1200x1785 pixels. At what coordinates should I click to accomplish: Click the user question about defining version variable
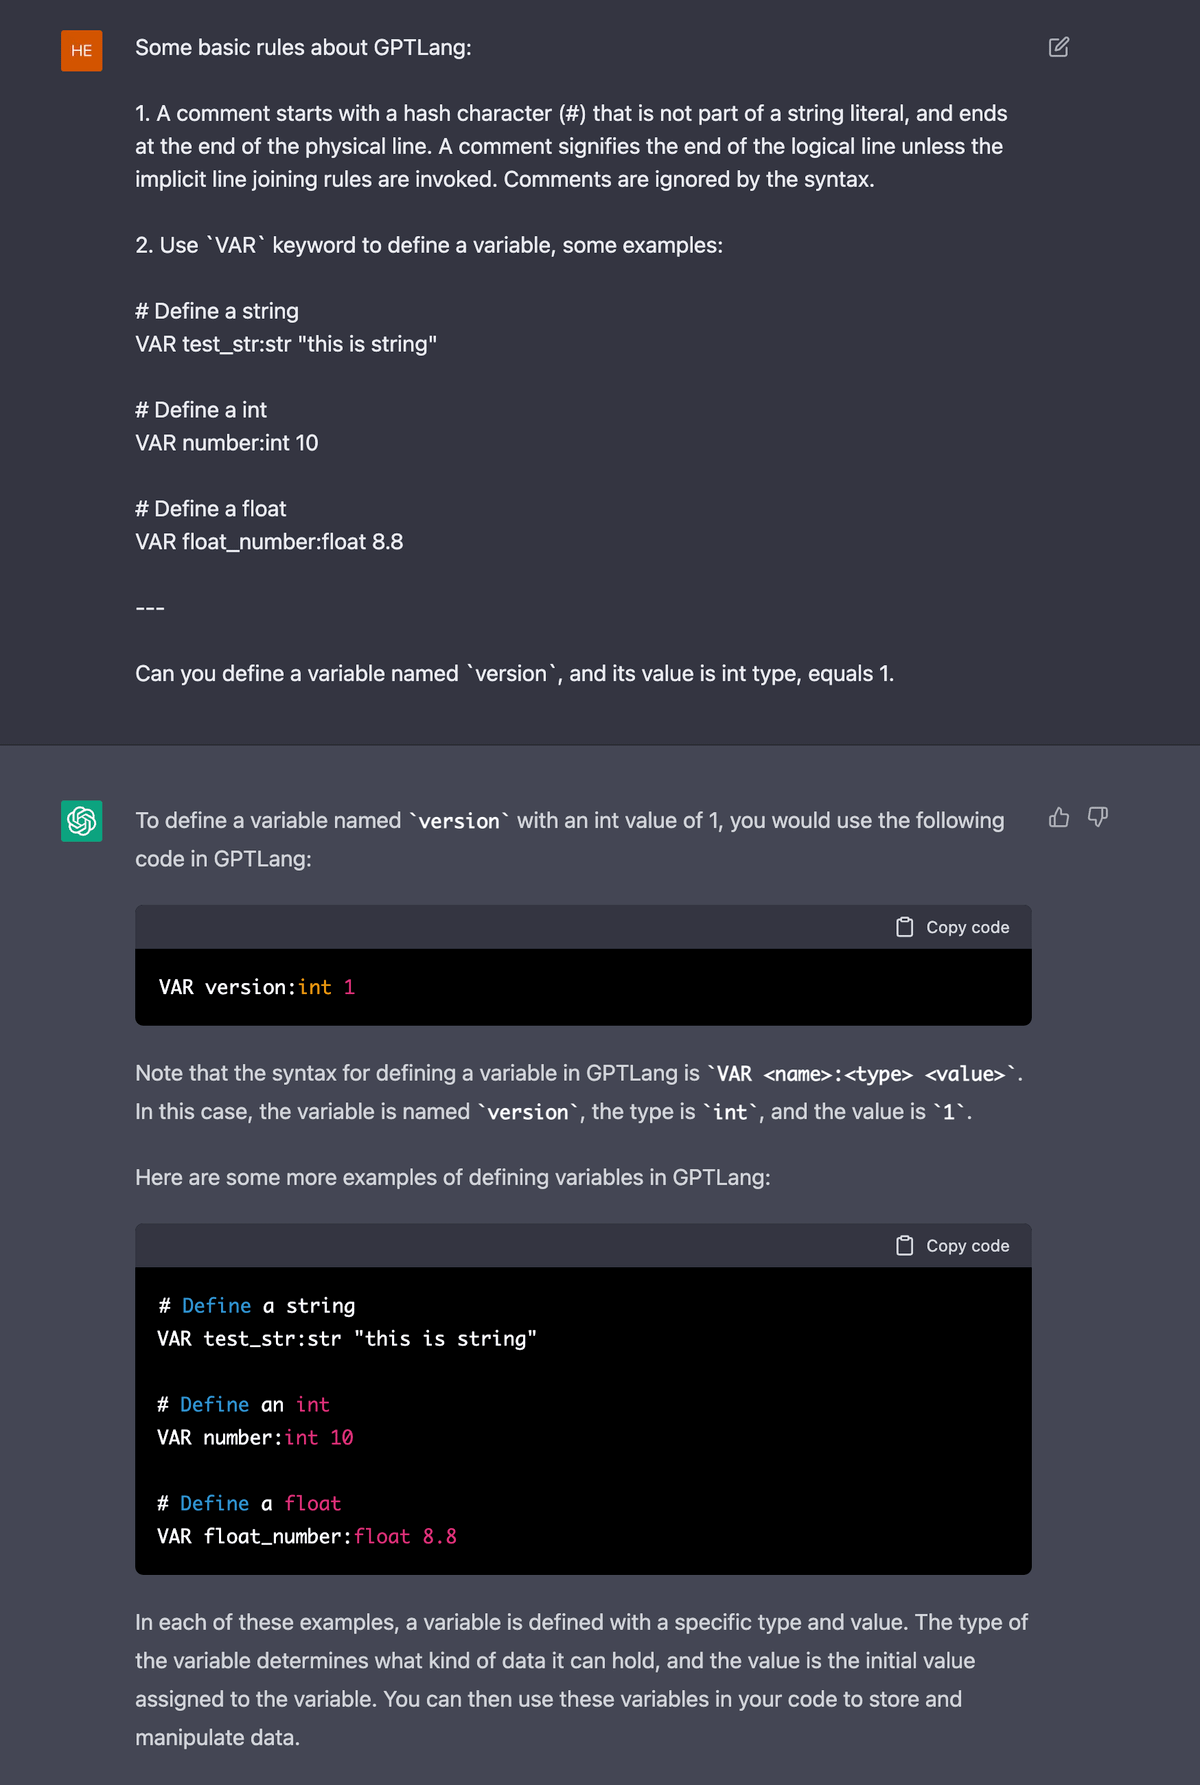514,673
